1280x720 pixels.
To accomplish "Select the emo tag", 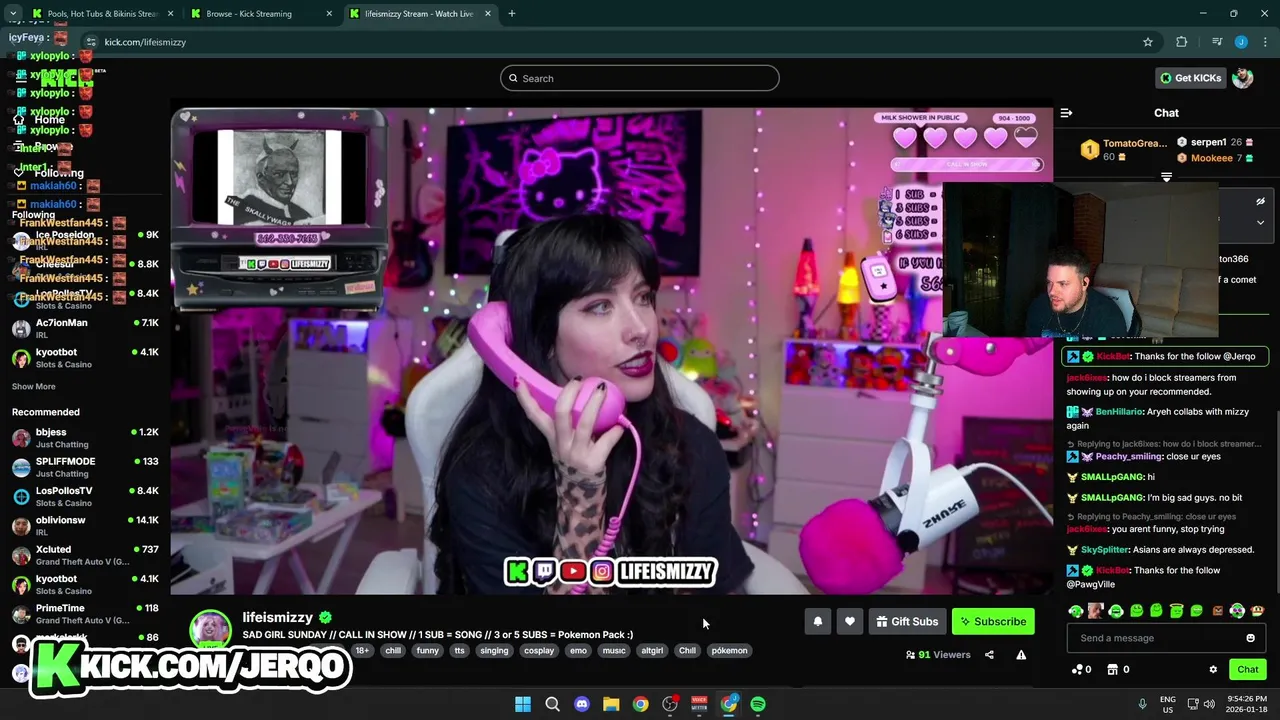I will pyautogui.click(x=578, y=651).
